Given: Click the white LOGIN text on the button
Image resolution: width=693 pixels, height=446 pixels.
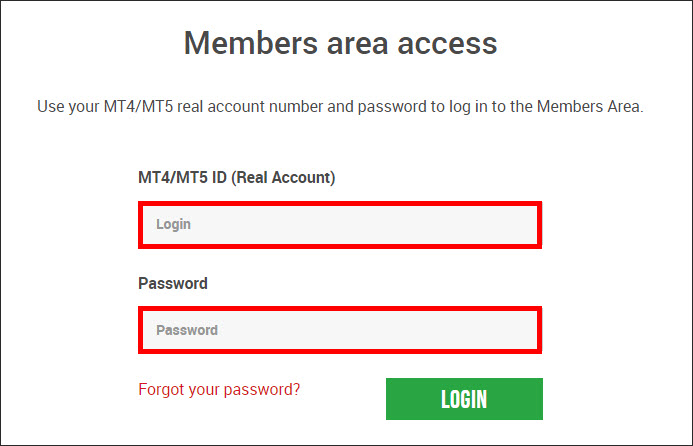Looking at the screenshot, I should tap(464, 400).
